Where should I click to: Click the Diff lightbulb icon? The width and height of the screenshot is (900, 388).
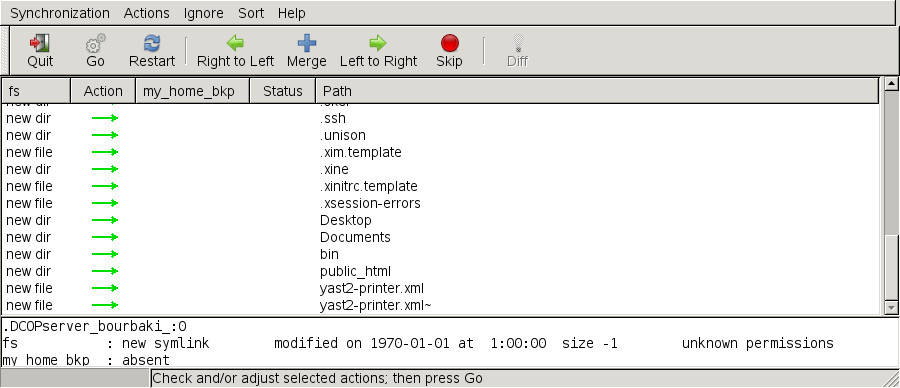coord(518,43)
